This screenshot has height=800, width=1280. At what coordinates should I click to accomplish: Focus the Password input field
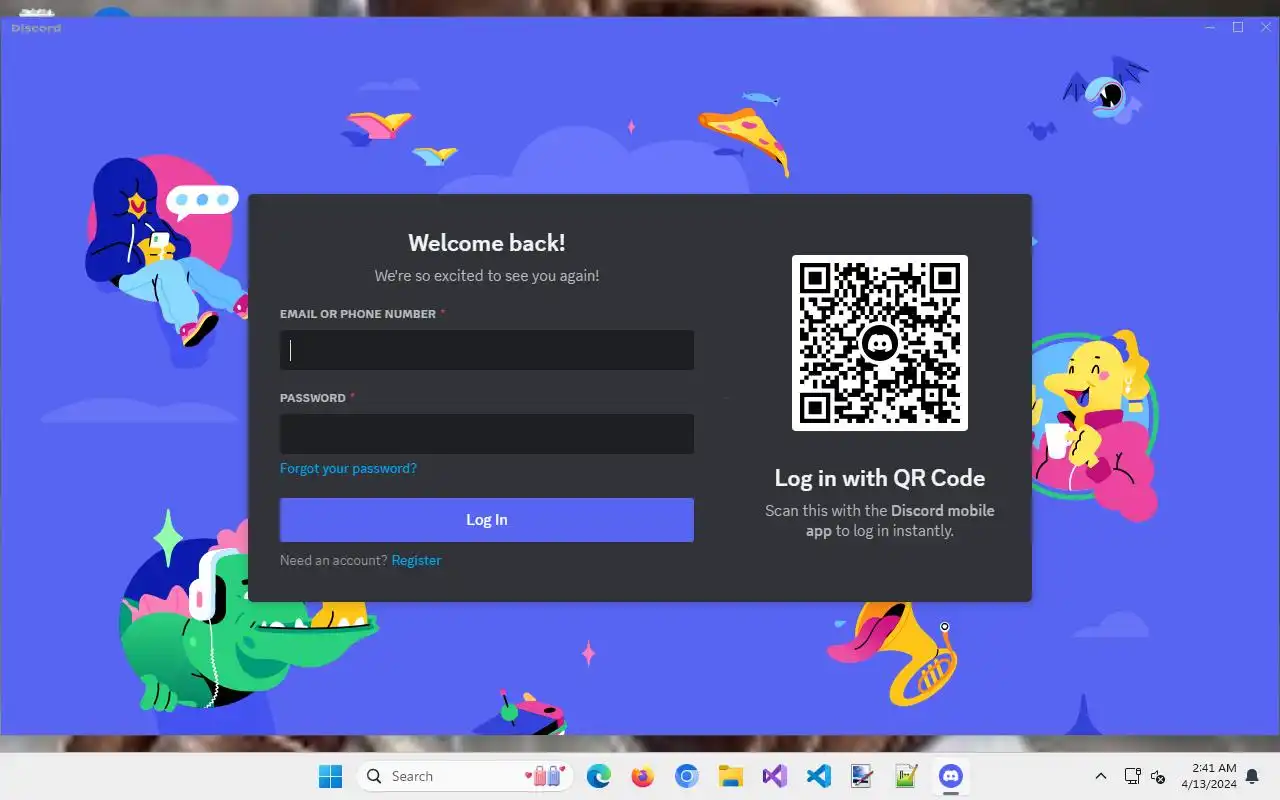tap(487, 434)
